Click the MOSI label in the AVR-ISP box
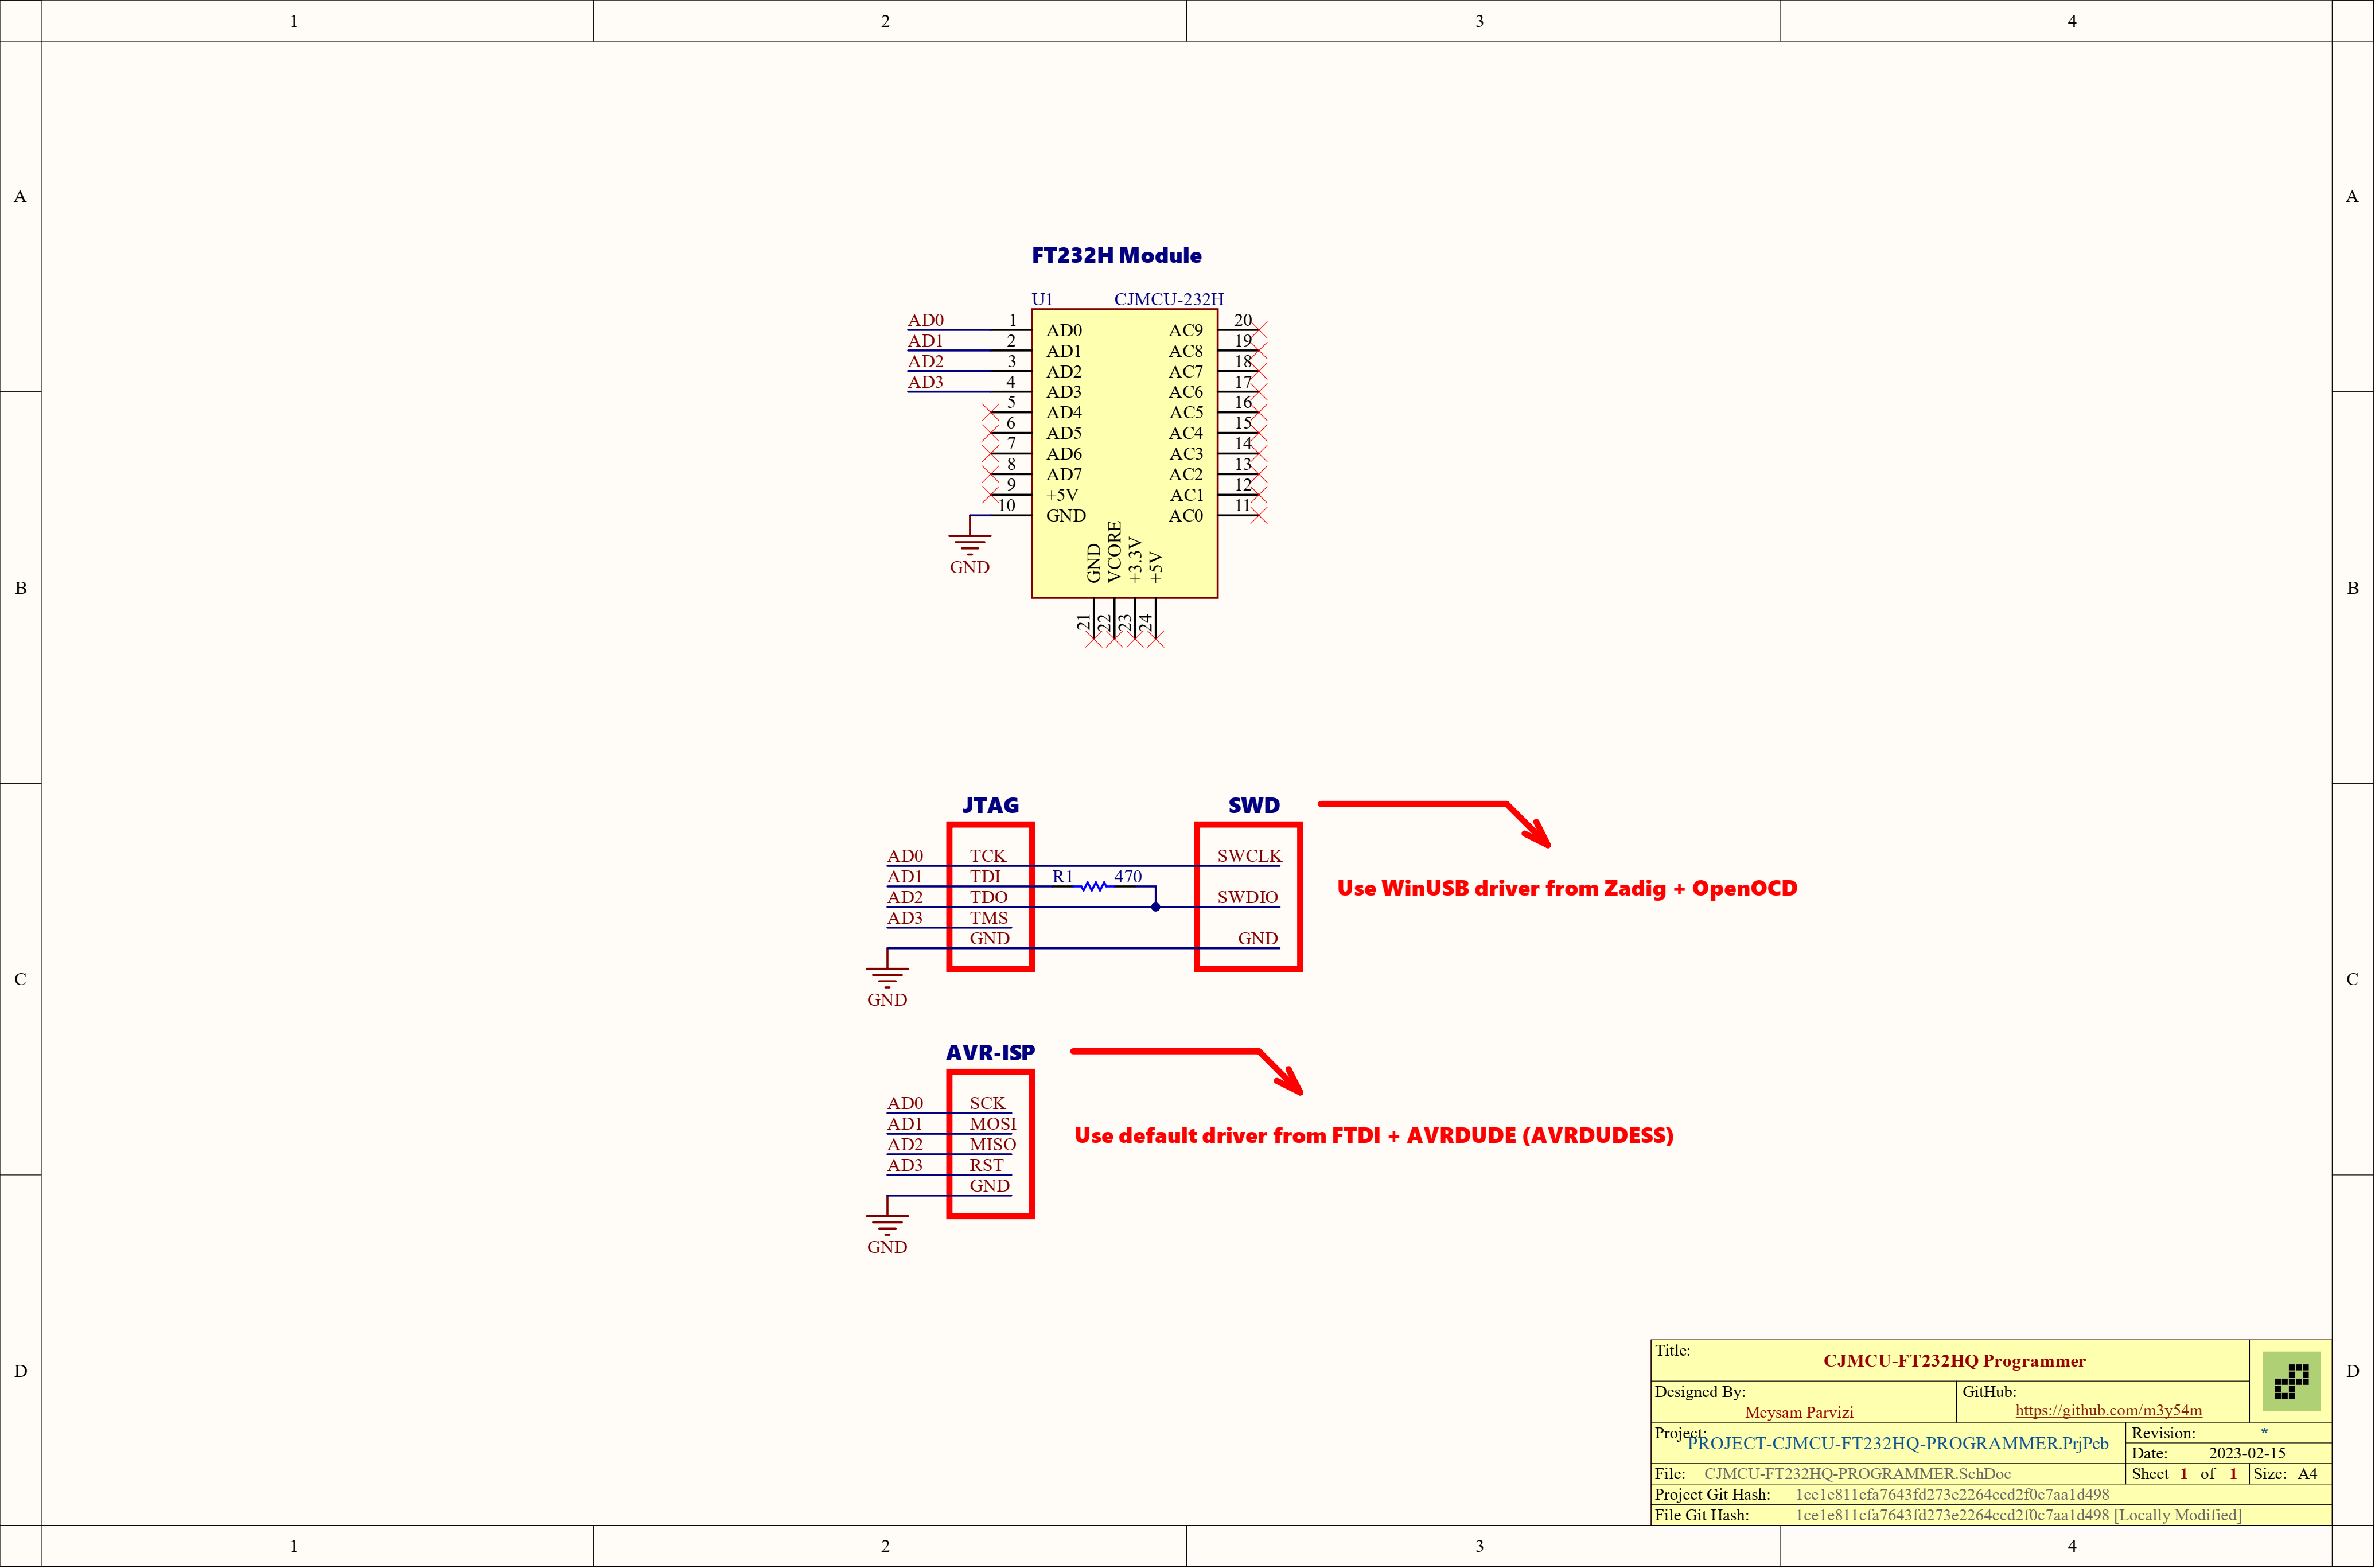This screenshot has height=1568, width=2375. coord(992,1124)
